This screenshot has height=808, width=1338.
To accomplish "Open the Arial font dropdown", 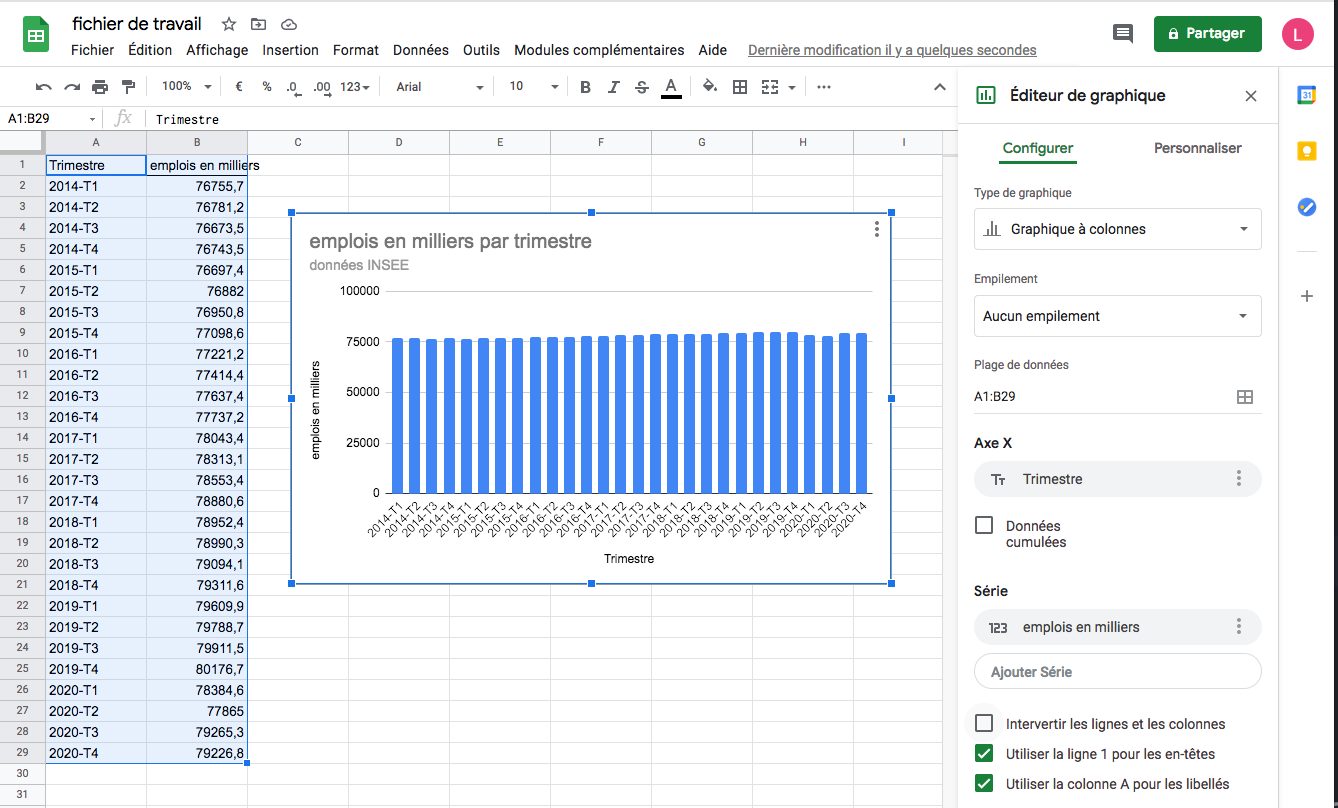I will tap(439, 87).
